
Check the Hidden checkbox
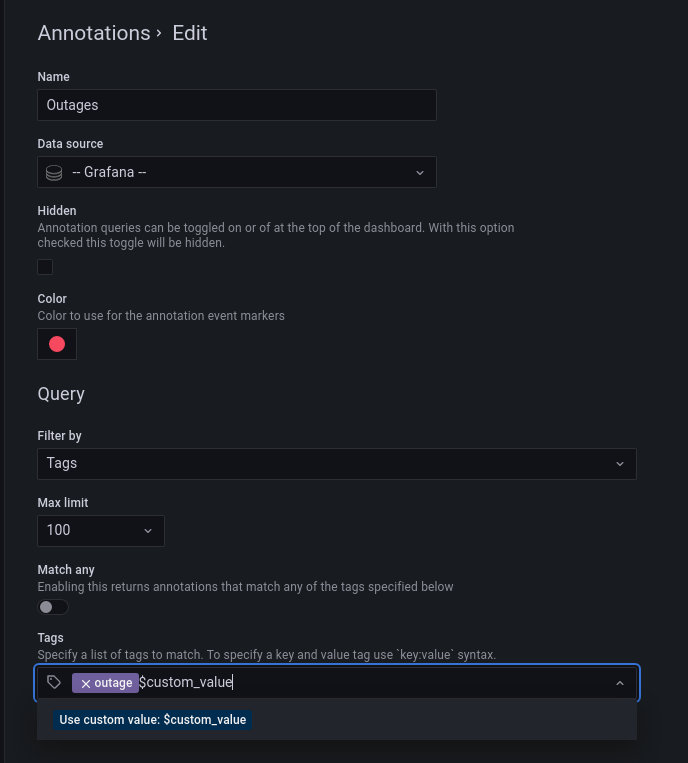45,267
